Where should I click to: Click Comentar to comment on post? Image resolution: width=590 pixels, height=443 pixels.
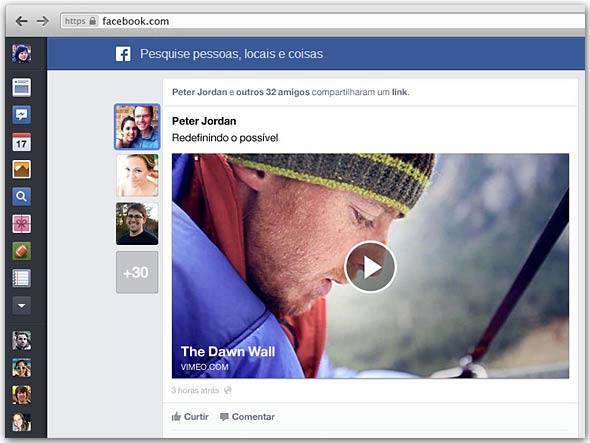click(247, 417)
